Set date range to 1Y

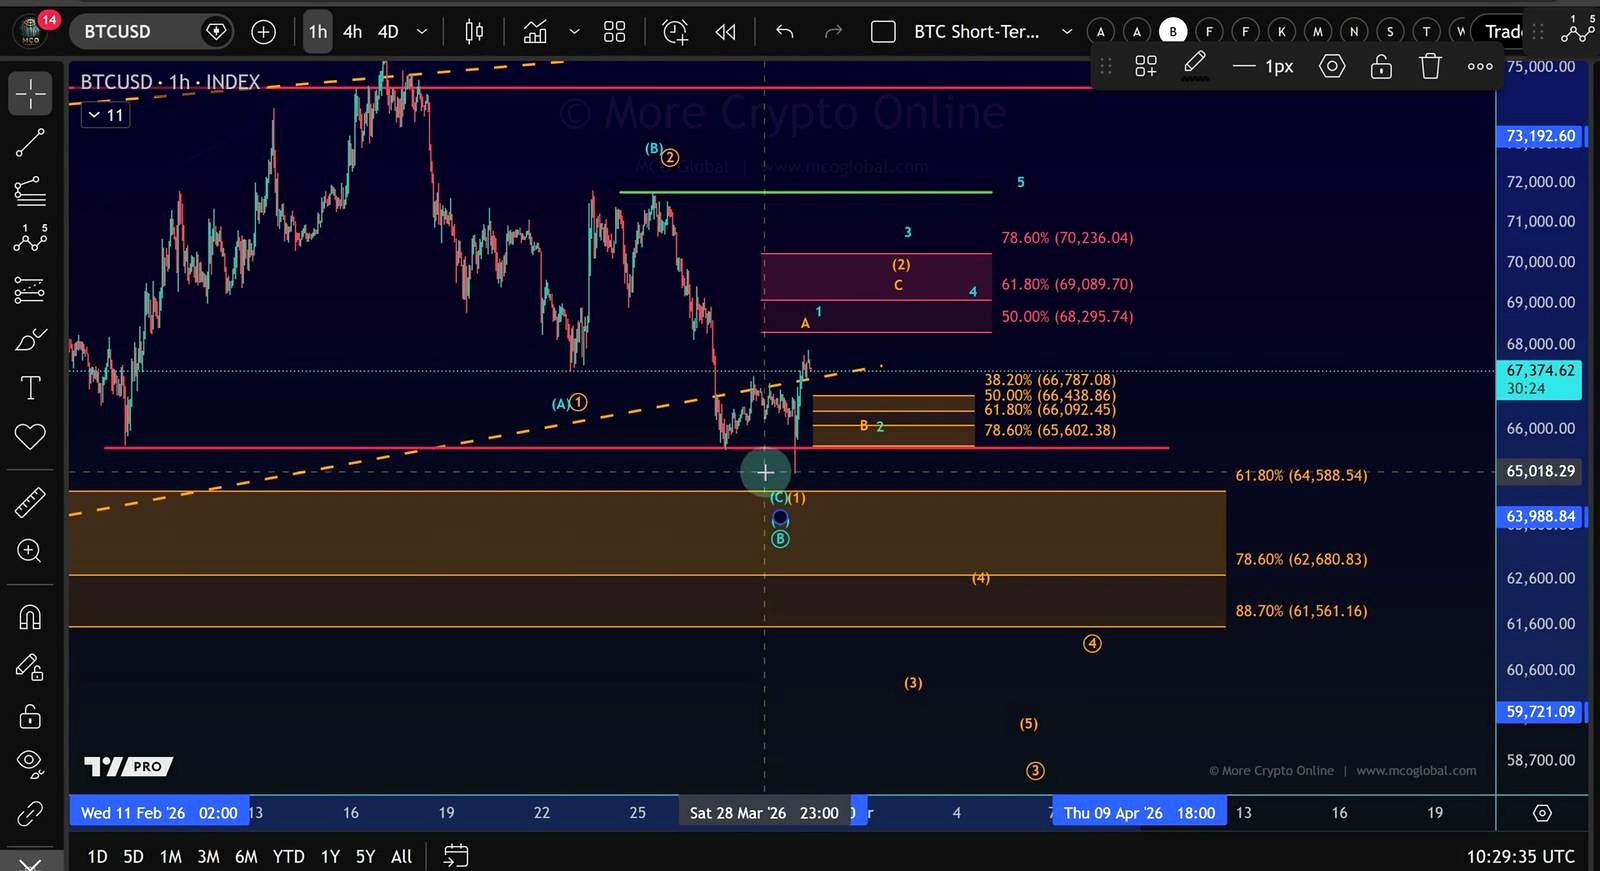330,856
